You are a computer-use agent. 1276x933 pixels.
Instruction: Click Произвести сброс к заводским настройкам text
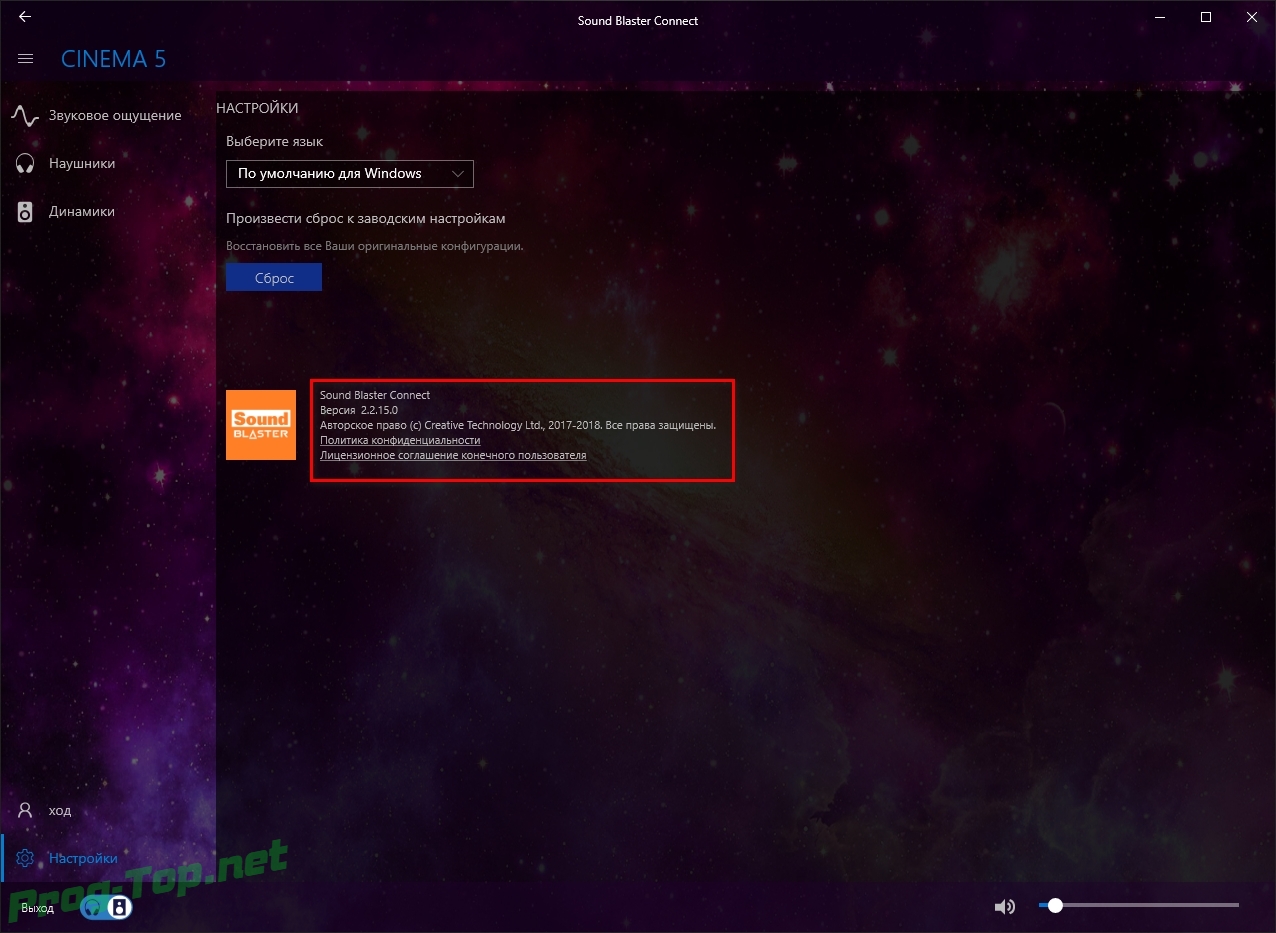tap(366, 218)
